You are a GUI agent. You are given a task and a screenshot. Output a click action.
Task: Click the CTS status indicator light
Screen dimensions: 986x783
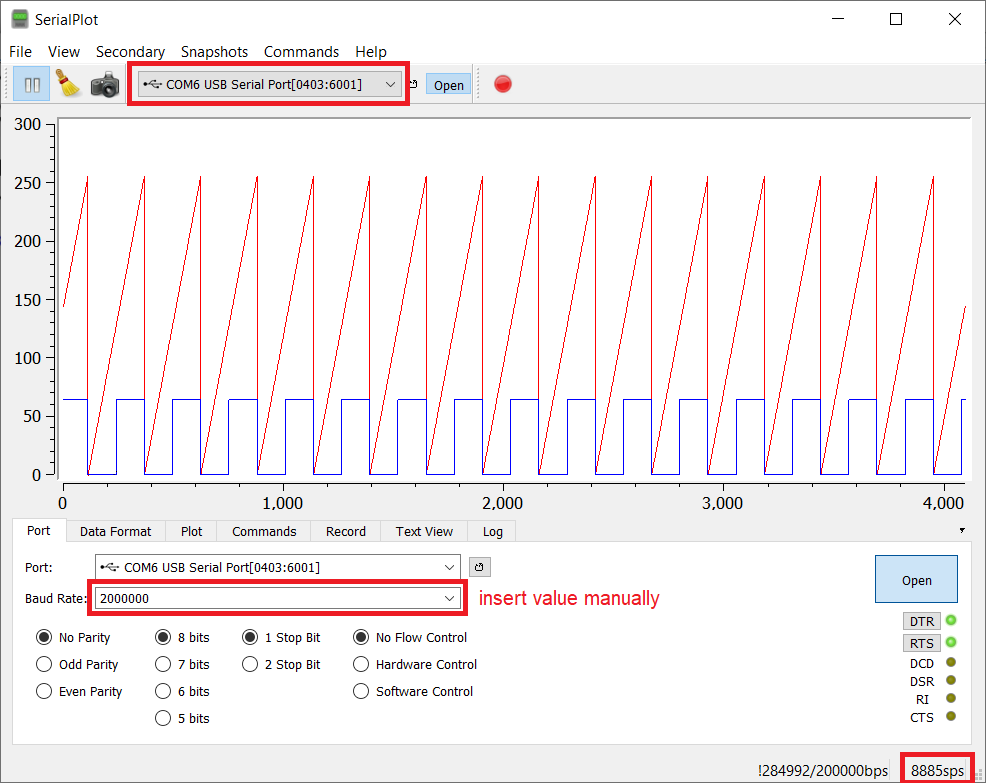pos(950,717)
